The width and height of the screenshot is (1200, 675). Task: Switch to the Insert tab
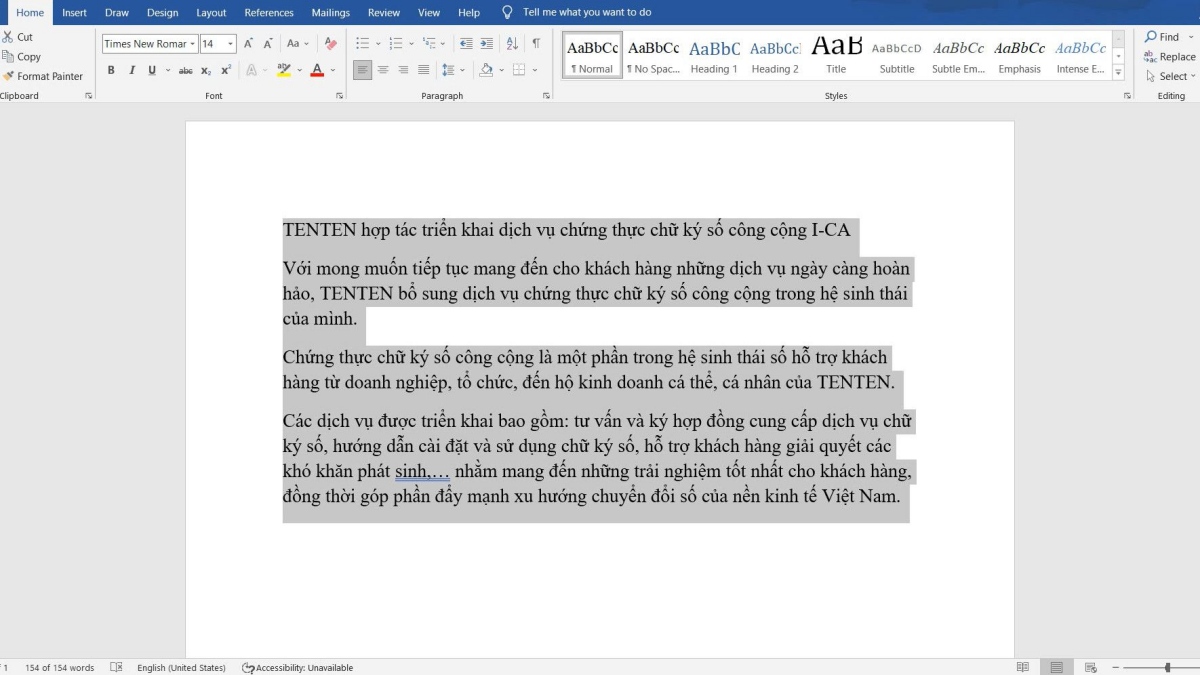(x=74, y=13)
